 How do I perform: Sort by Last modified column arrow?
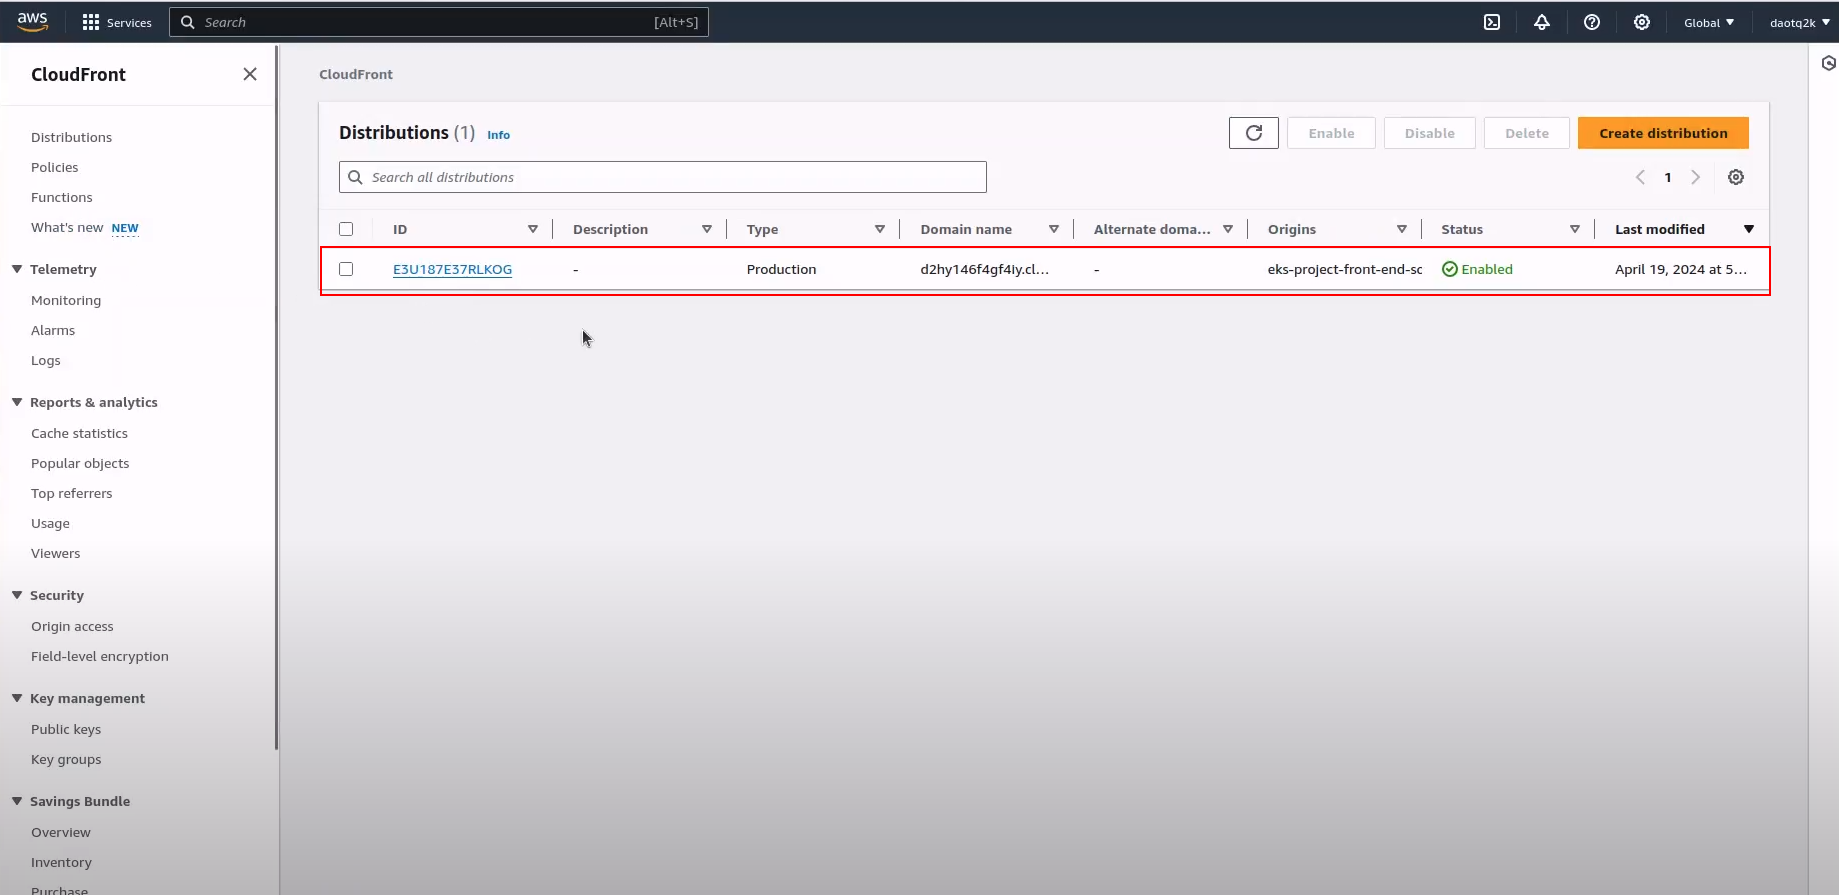coord(1749,229)
